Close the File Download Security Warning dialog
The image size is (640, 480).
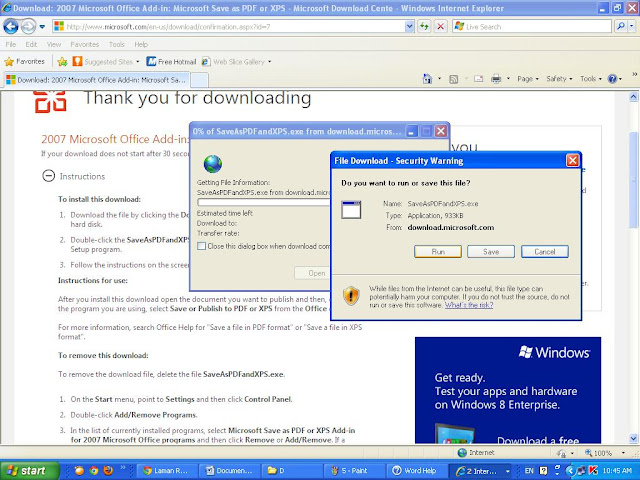pos(572,160)
